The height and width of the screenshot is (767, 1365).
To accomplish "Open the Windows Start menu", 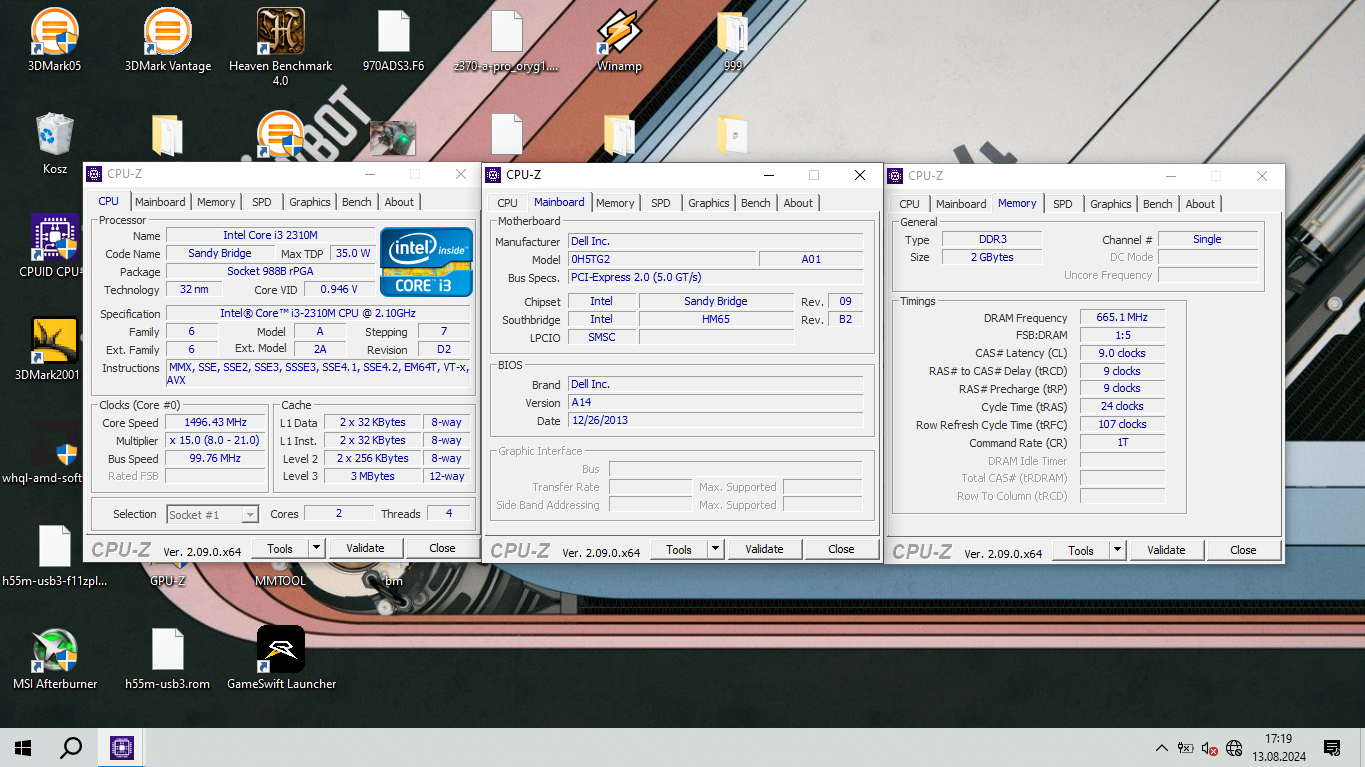I will click(23, 747).
